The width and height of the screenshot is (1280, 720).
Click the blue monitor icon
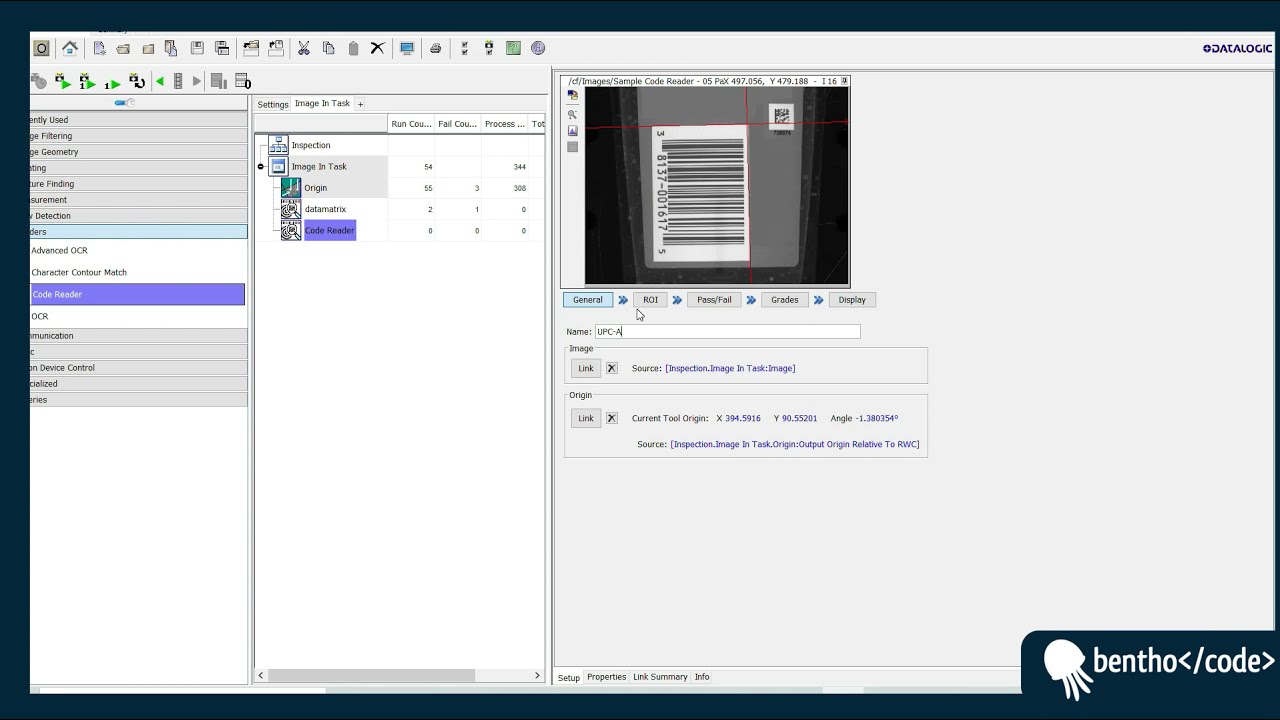coord(407,48)
